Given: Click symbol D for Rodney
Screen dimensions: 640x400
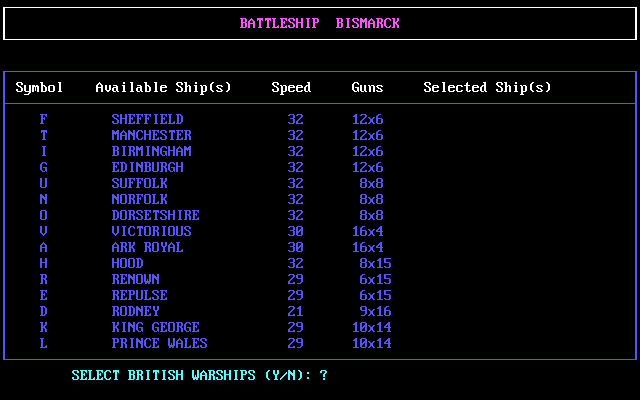Looking at the screenshot, I should (43, 311).
